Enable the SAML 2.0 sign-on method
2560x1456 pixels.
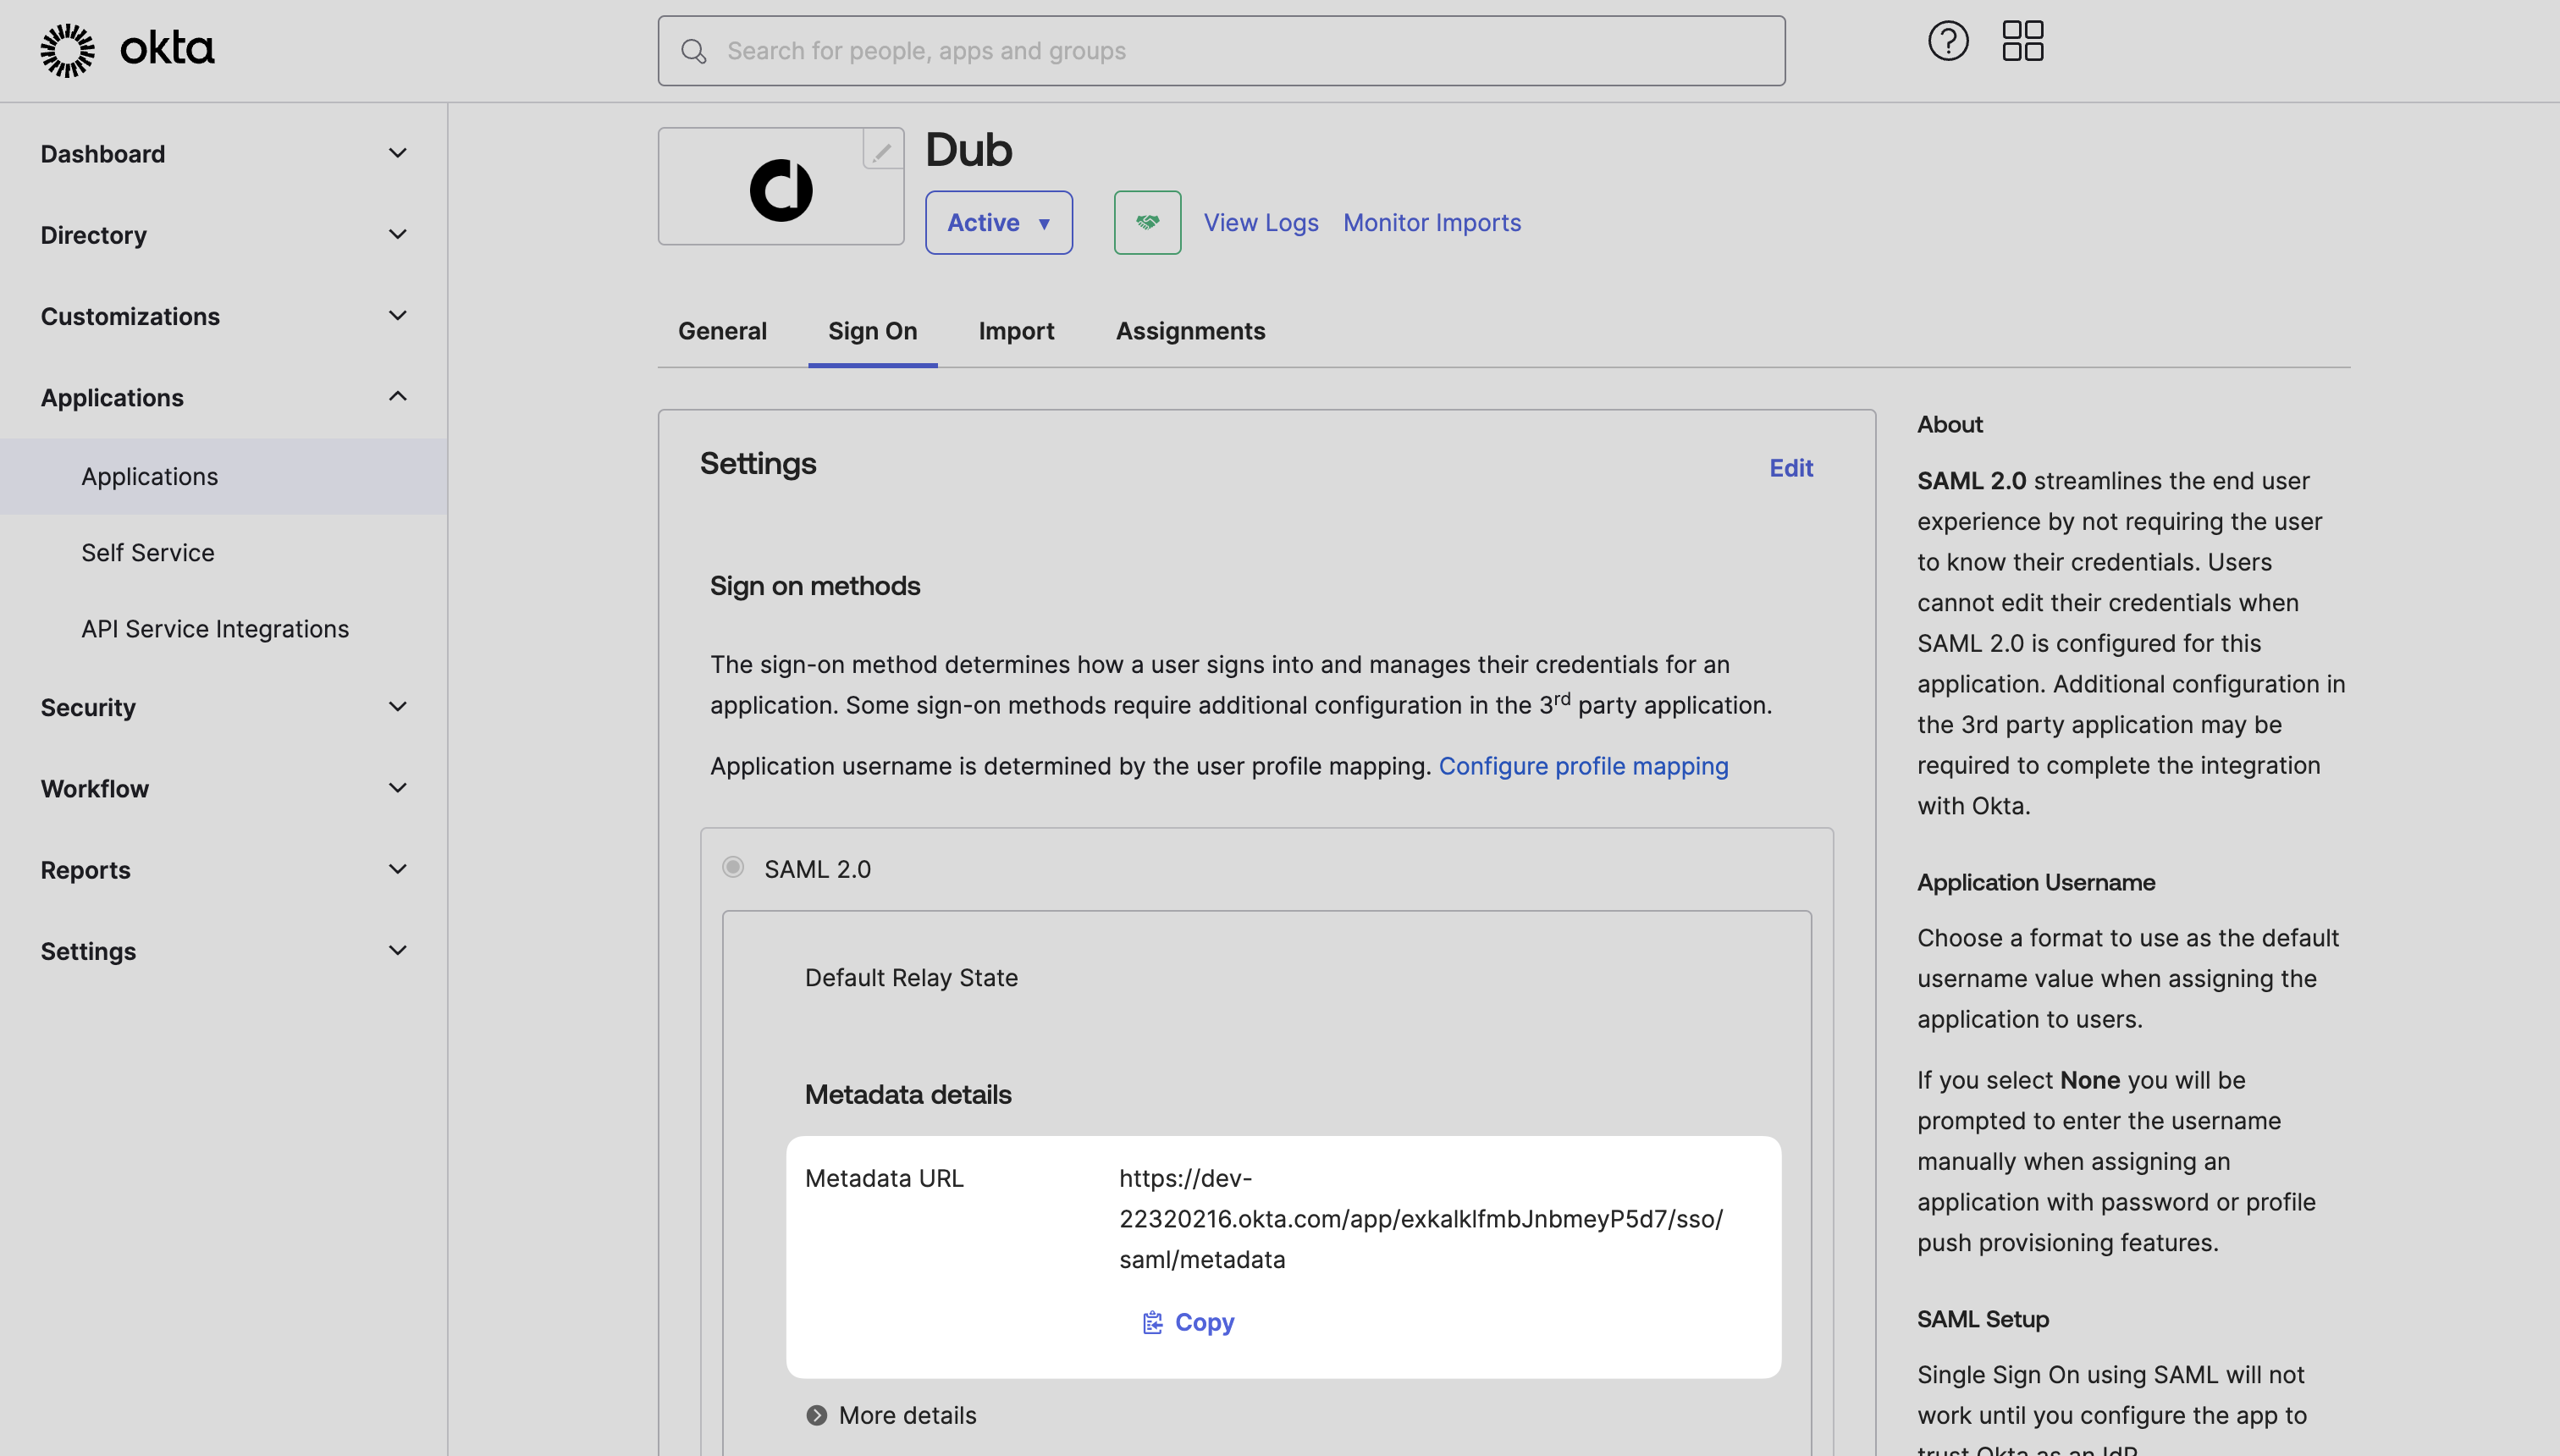731,867
